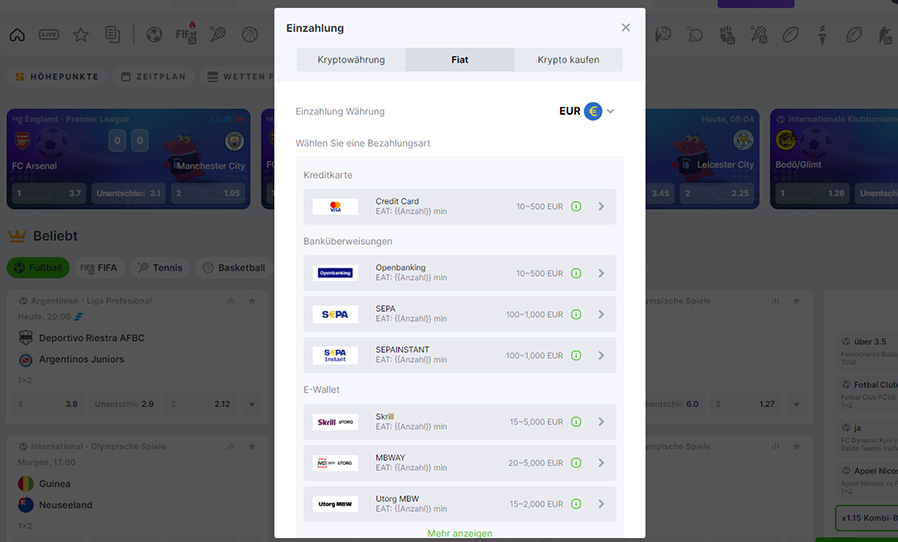This screenshot has width=898, height=542.
Task: Favorite the Argentinien Liga Profesional match
Action: [251, 300]
